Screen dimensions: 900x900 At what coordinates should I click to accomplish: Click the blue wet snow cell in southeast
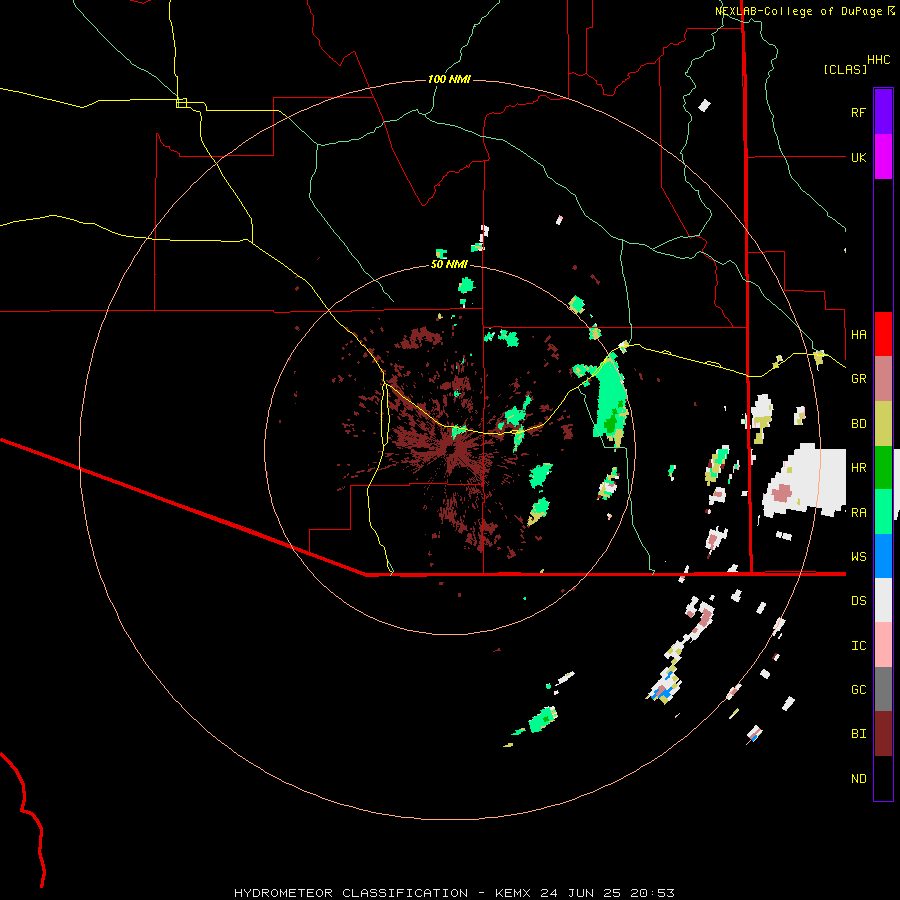pos(665,693)
